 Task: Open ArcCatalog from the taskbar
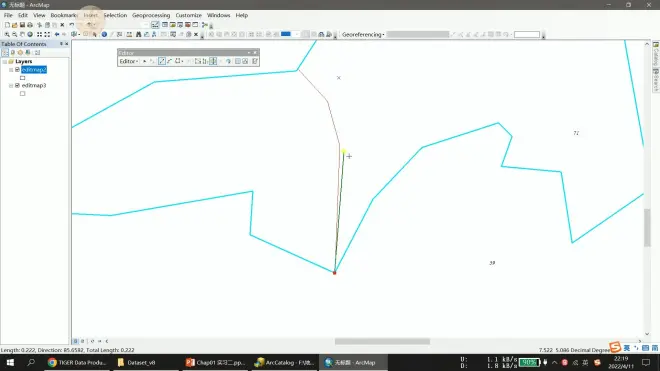coord(285,362)
